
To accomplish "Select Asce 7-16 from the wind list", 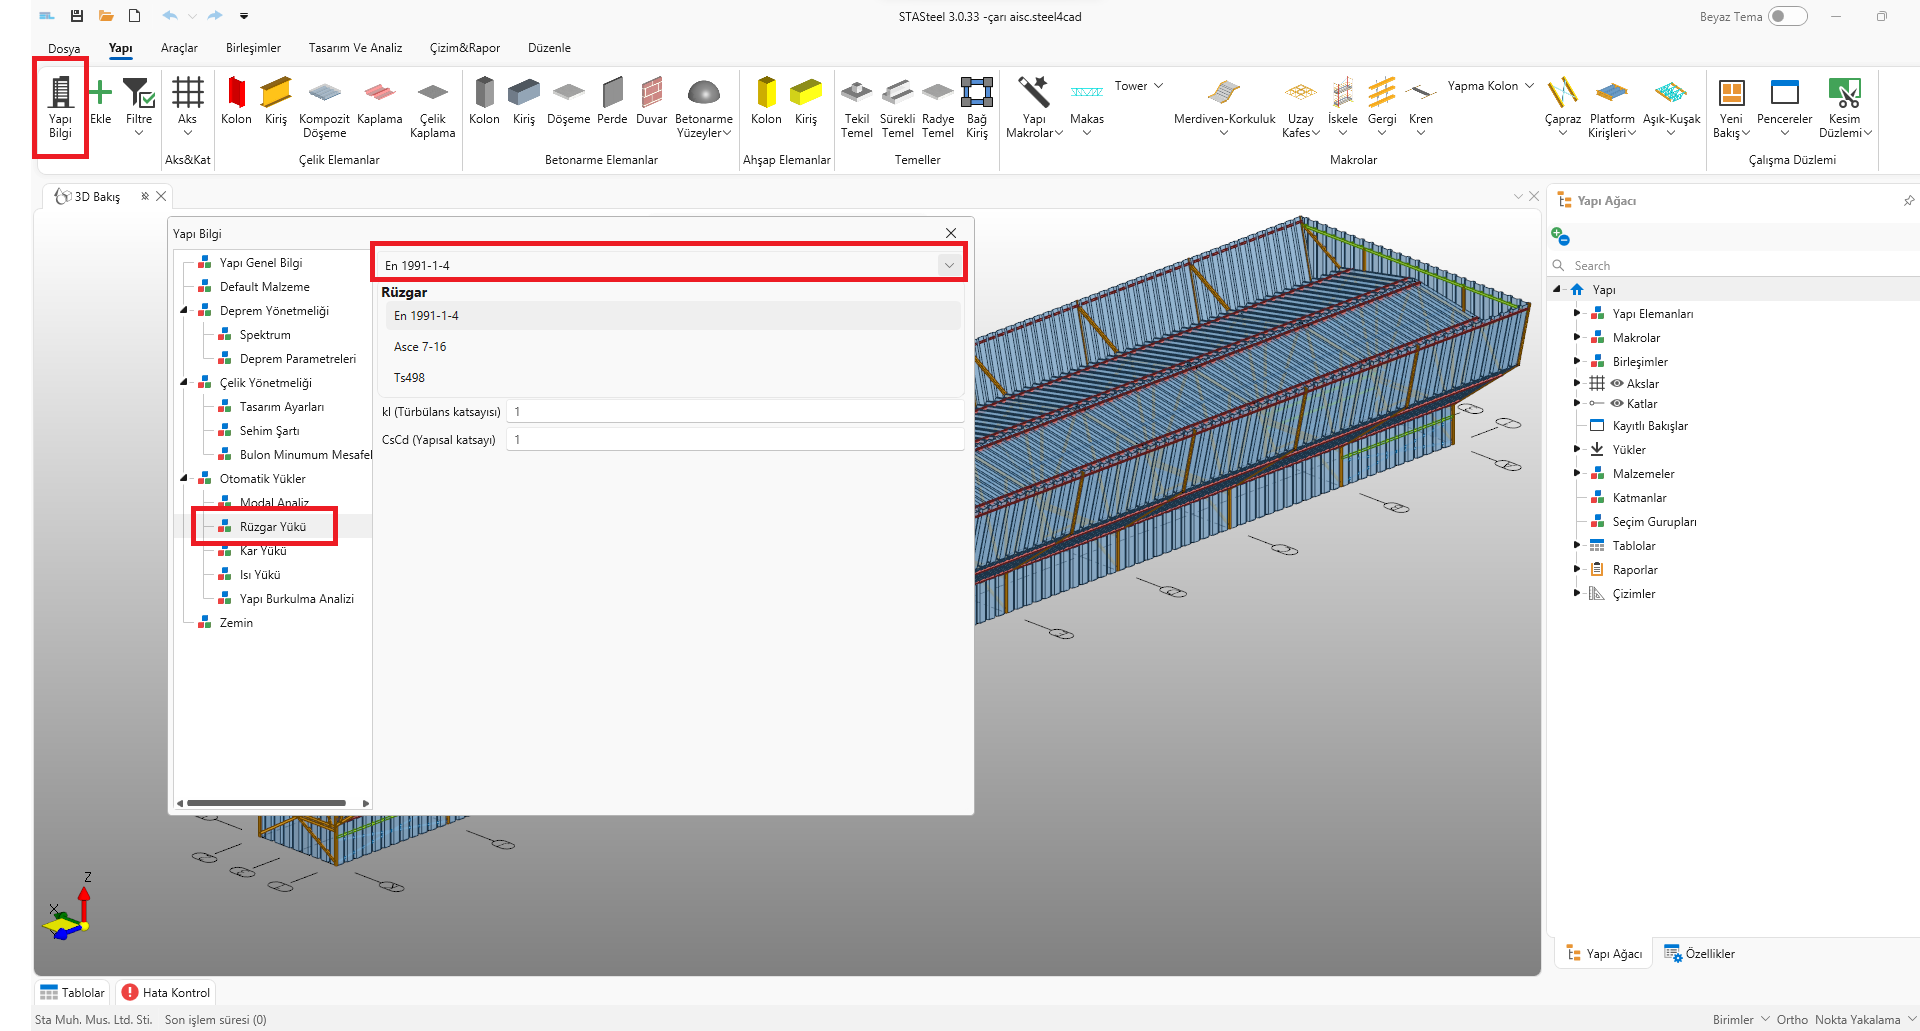I will tap(420, 347).
